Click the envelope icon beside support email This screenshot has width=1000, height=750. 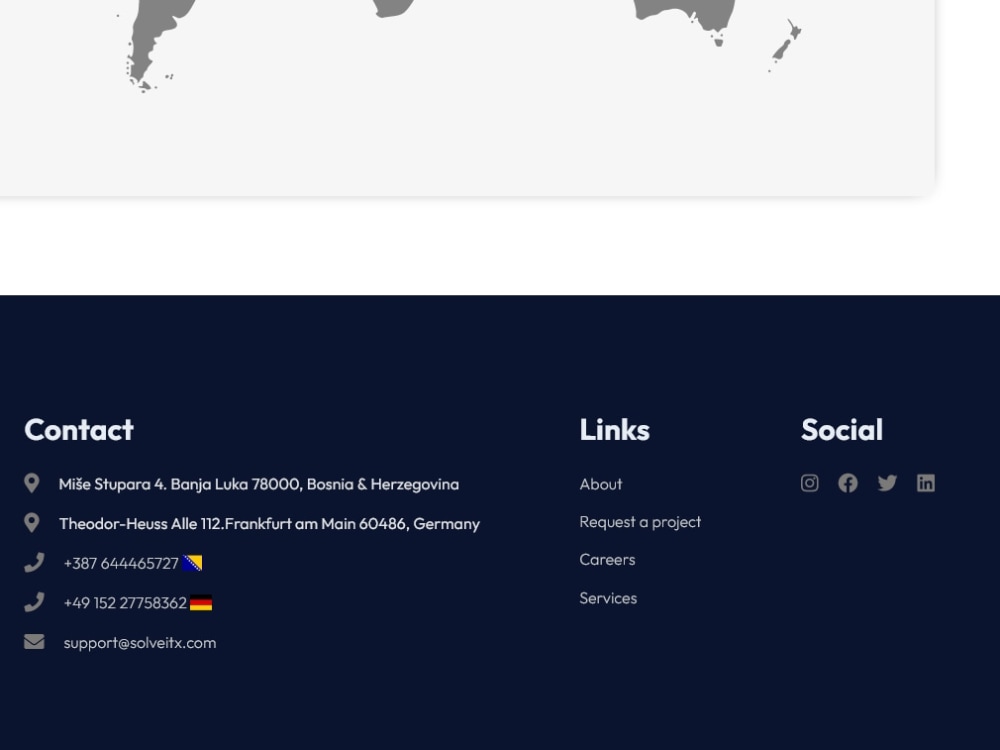(34, 642)
